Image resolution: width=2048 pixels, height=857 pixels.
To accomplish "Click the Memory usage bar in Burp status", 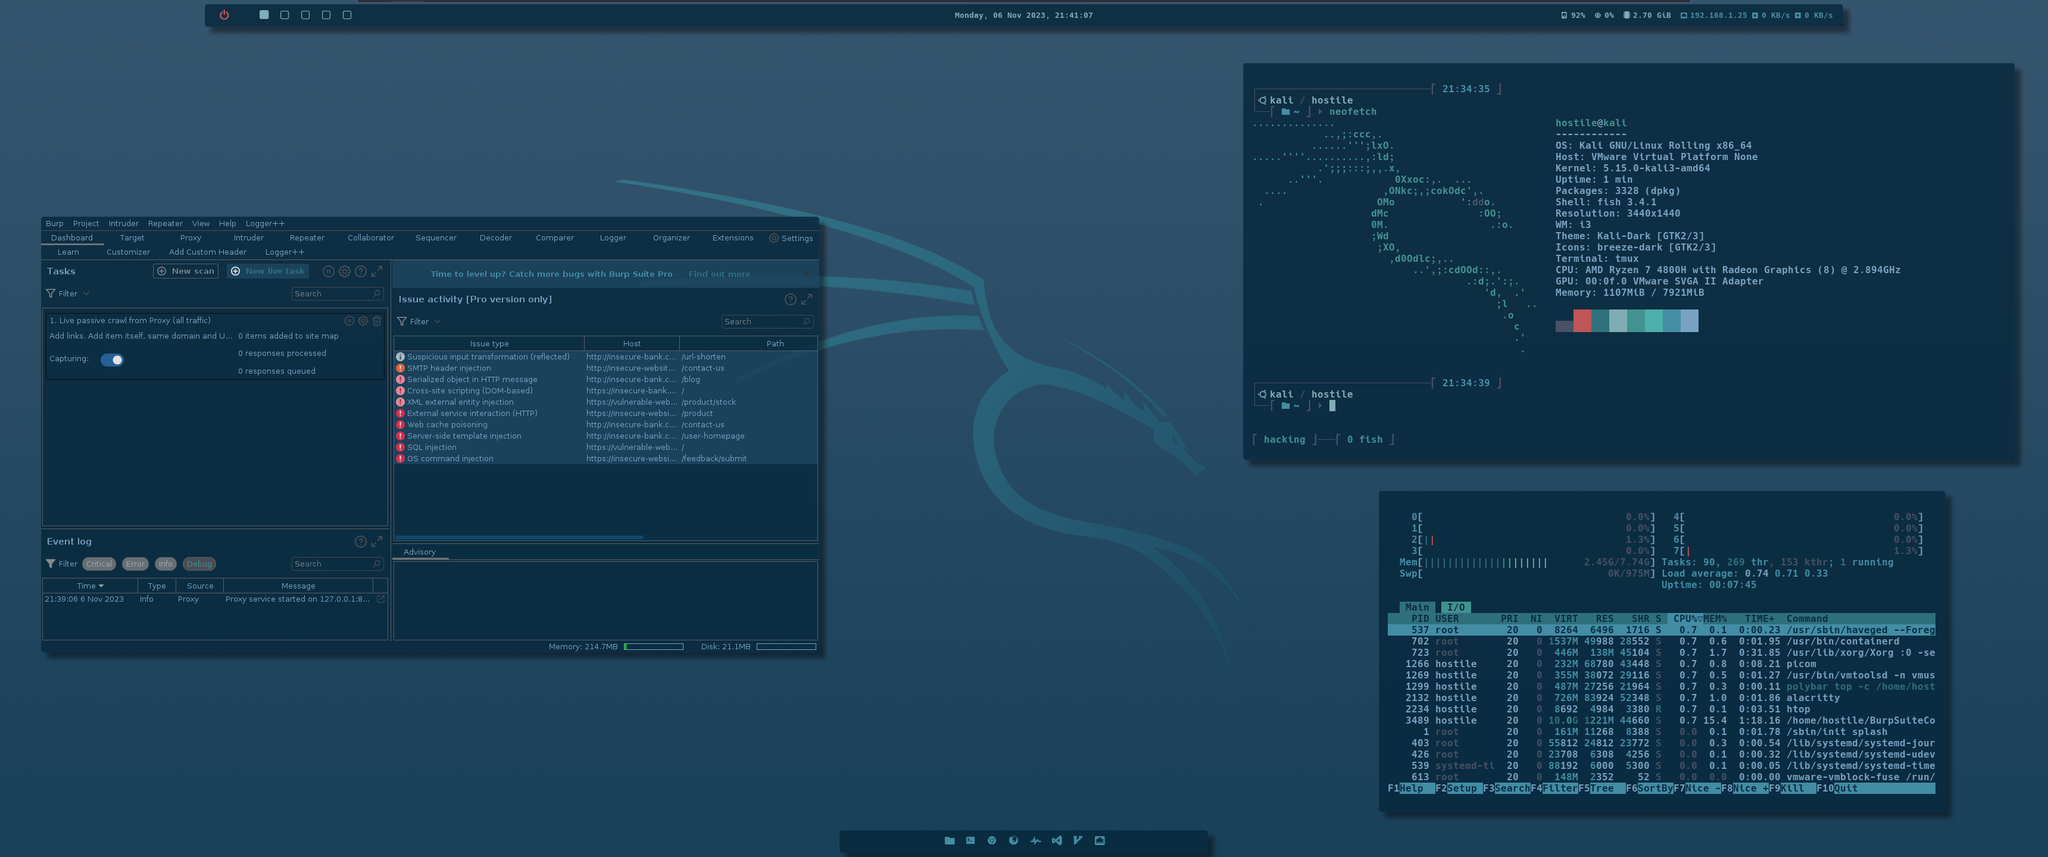I will pos(654,647).
